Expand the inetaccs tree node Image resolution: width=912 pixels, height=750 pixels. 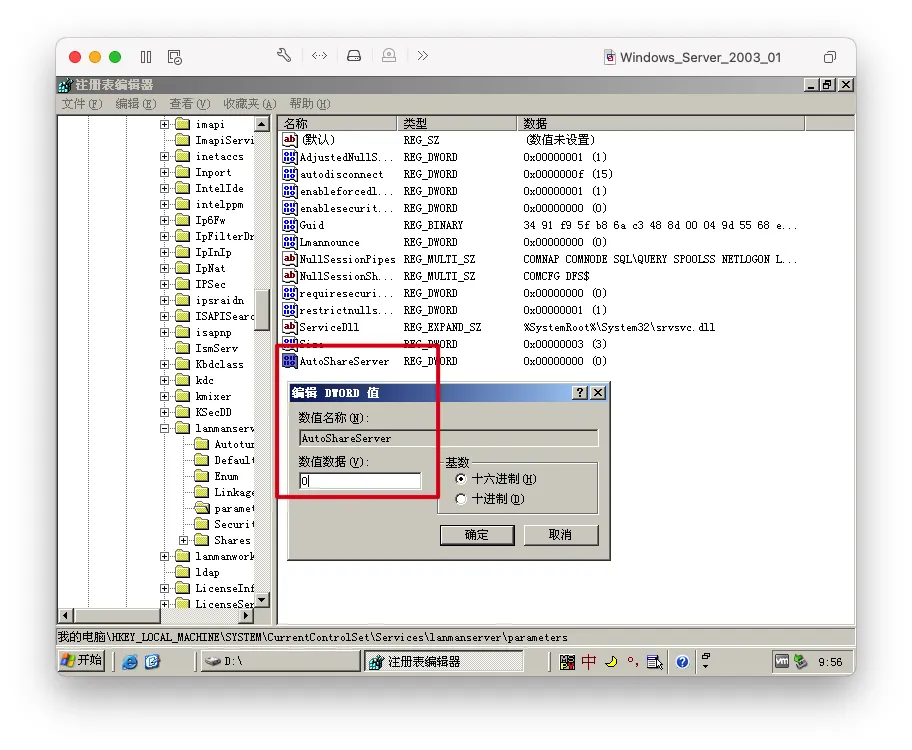point(165,157)
